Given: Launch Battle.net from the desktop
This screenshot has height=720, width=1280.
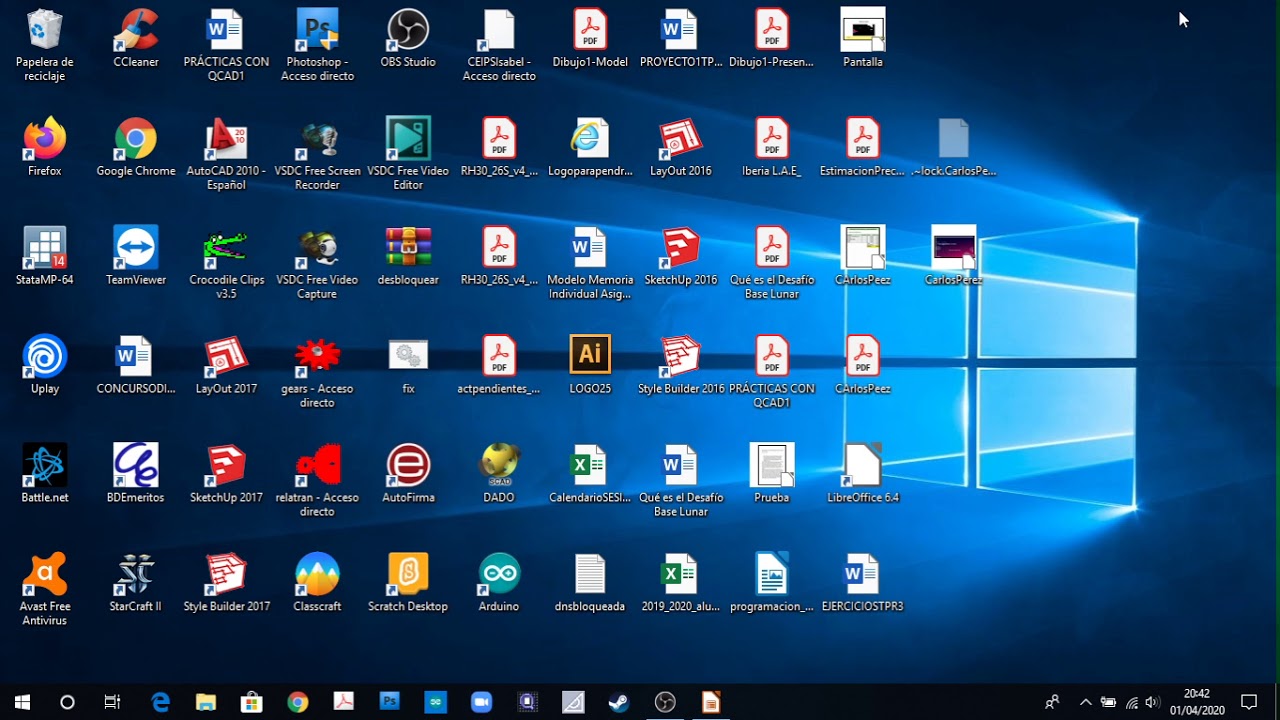Looking at the screenshot, I should coord(45,466).
